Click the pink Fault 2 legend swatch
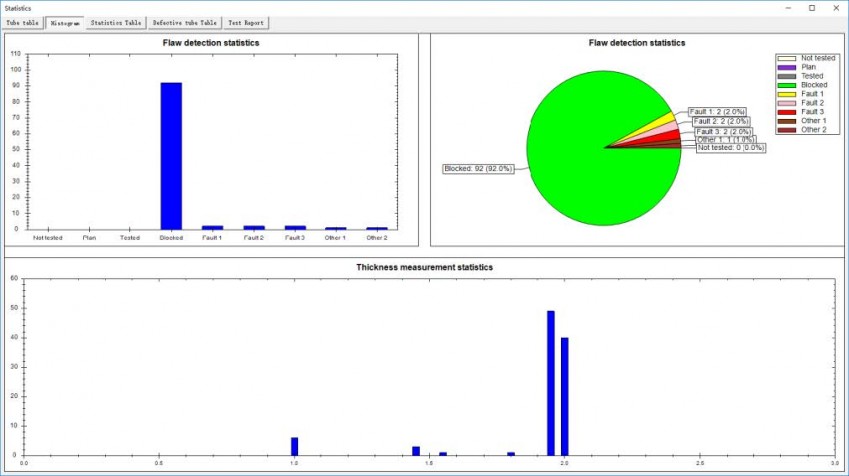 (x=788, y=103)
